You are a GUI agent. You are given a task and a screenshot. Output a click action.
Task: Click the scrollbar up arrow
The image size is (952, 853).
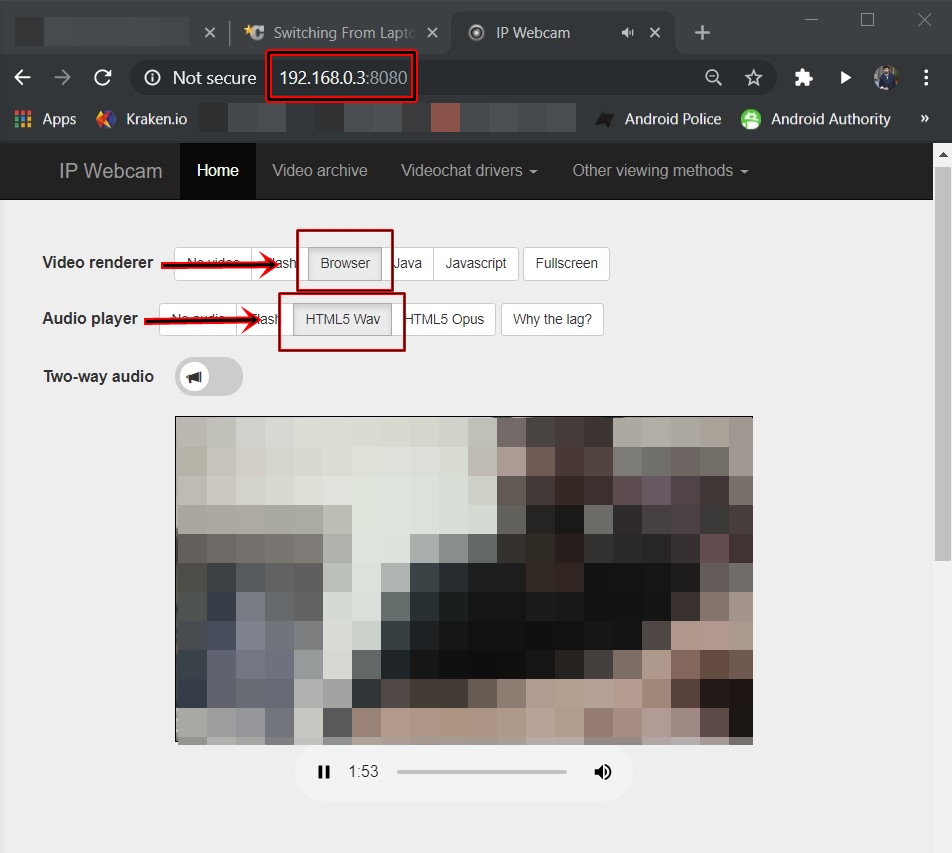[942, 154]
